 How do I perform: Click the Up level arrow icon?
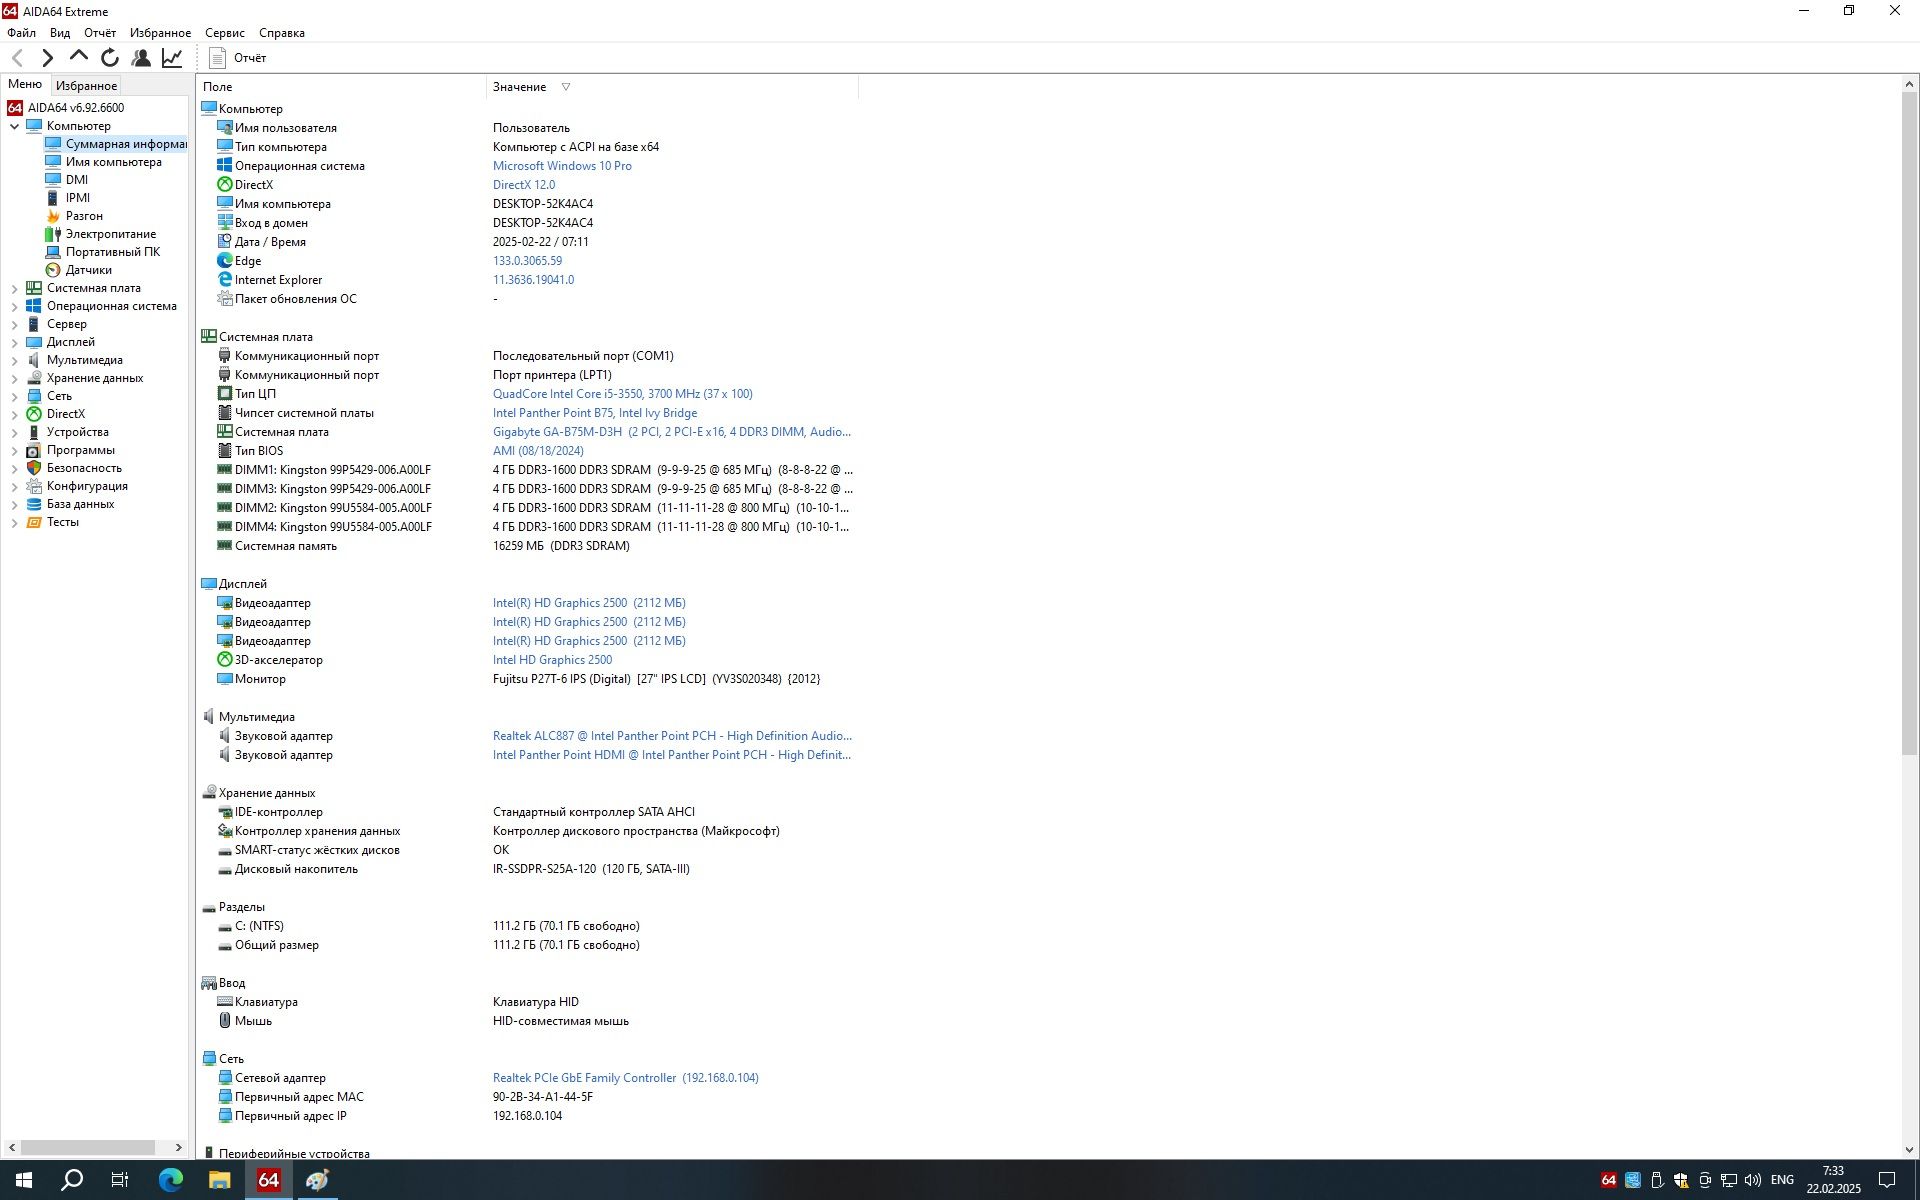[79, 57]
